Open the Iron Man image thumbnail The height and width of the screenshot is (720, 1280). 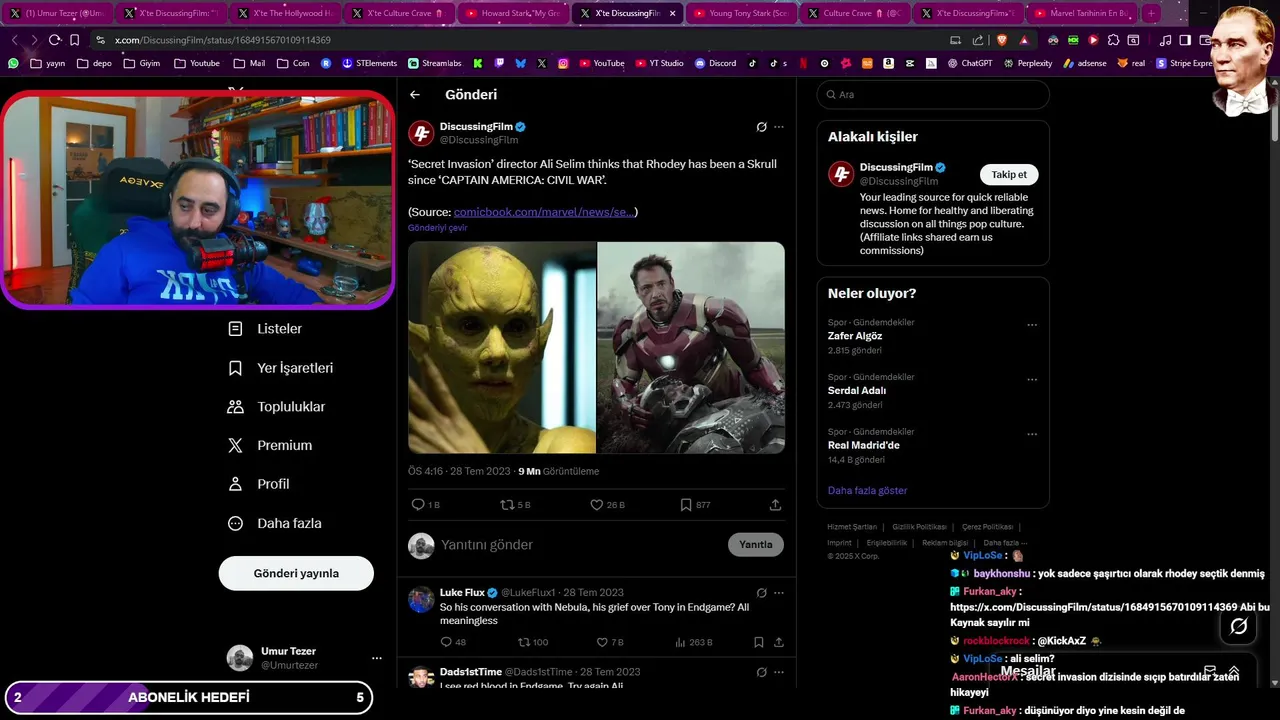[691, 347]
